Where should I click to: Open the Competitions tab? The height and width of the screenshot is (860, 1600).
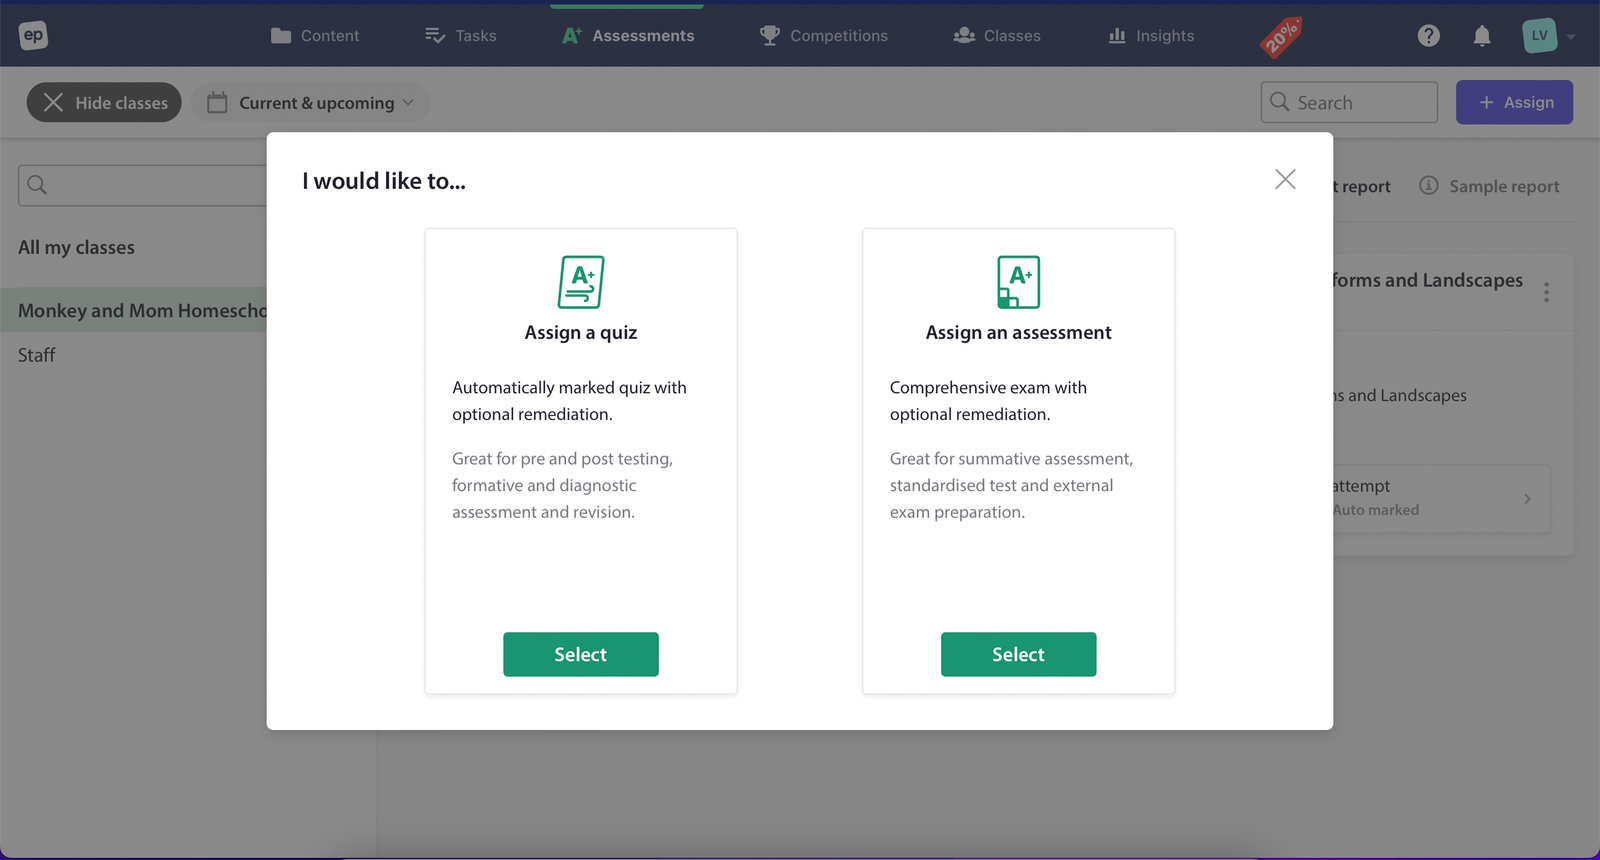[824, 36]
